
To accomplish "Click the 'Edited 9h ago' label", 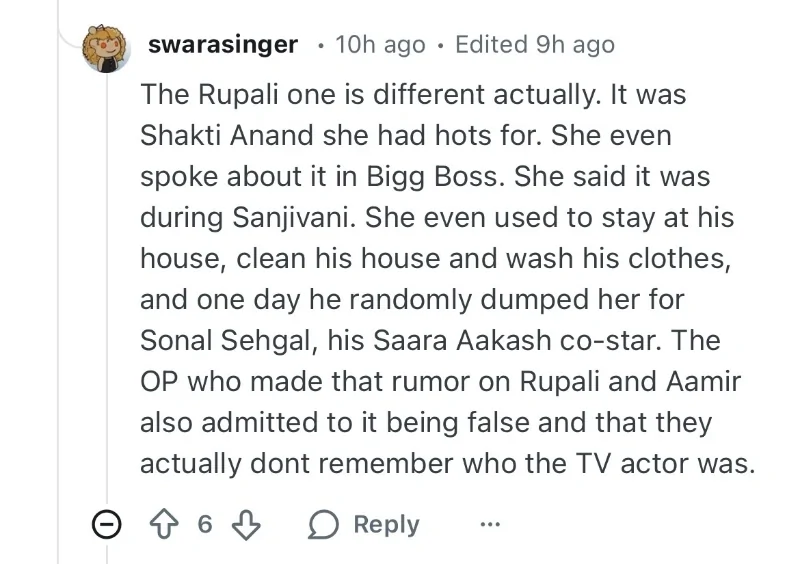I will (535, 45).
